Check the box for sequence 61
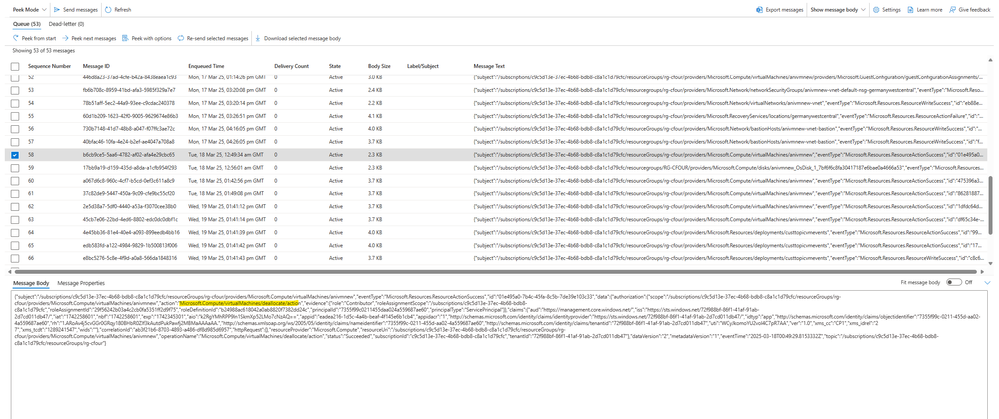 click(15, 193)
